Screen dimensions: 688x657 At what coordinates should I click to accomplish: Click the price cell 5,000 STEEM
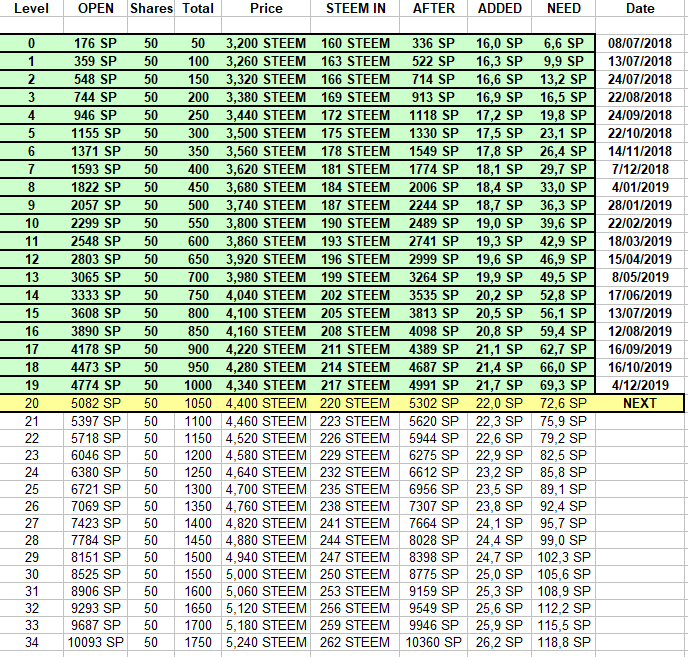(266, 574)
